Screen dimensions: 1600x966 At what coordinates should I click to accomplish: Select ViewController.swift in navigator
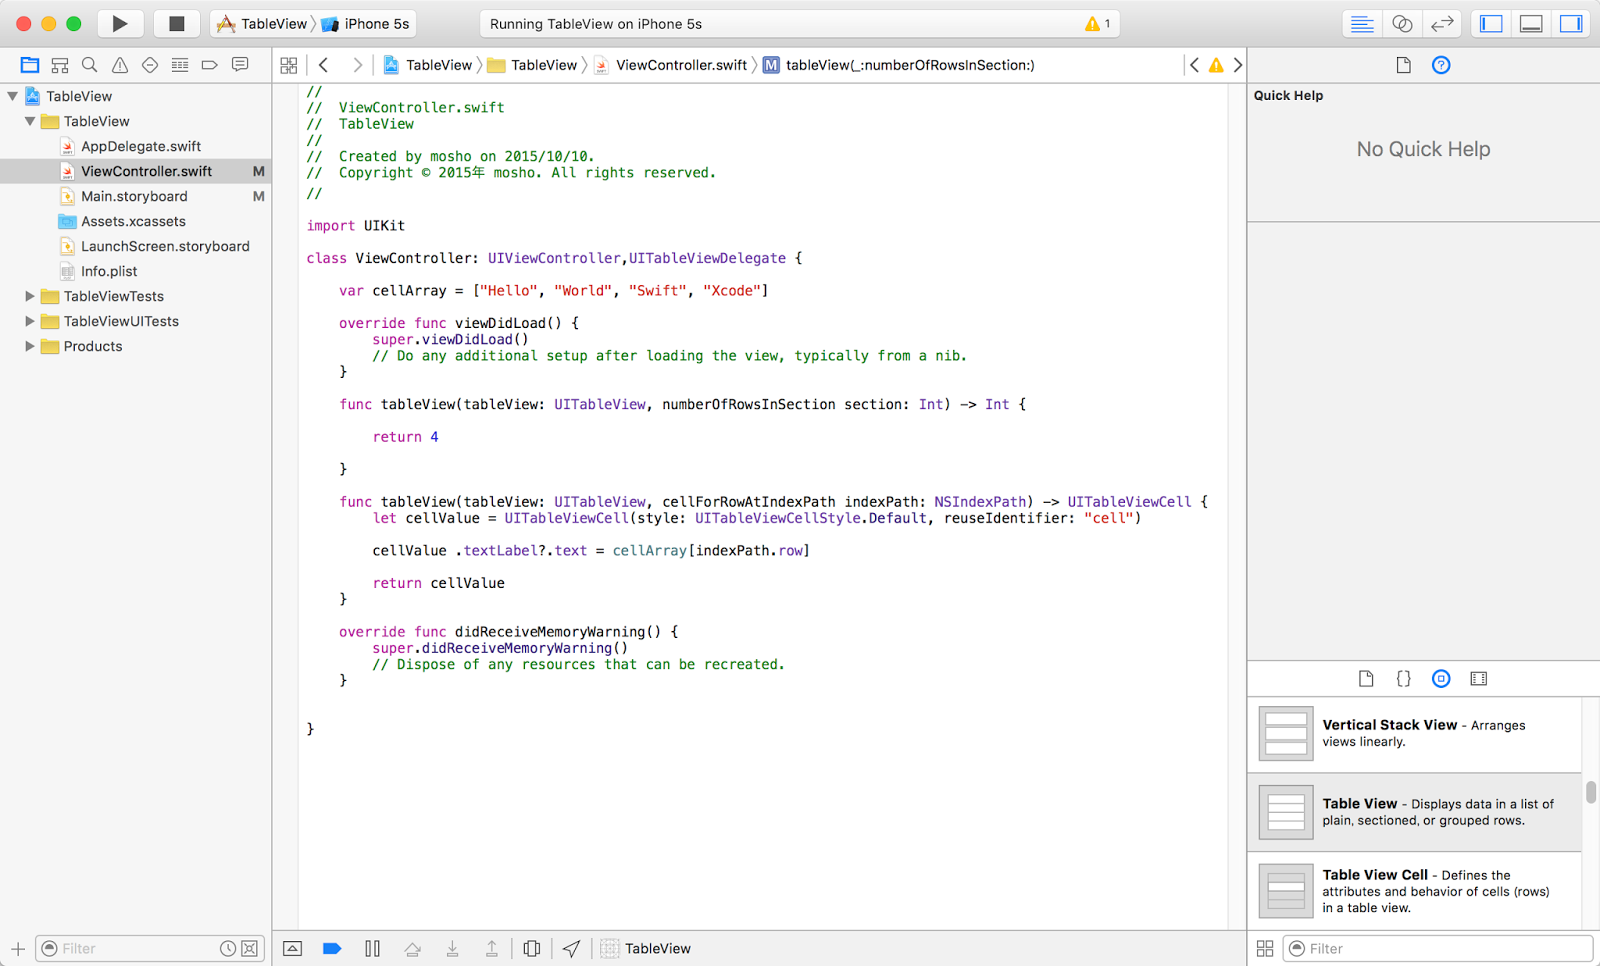coord(136,171)
